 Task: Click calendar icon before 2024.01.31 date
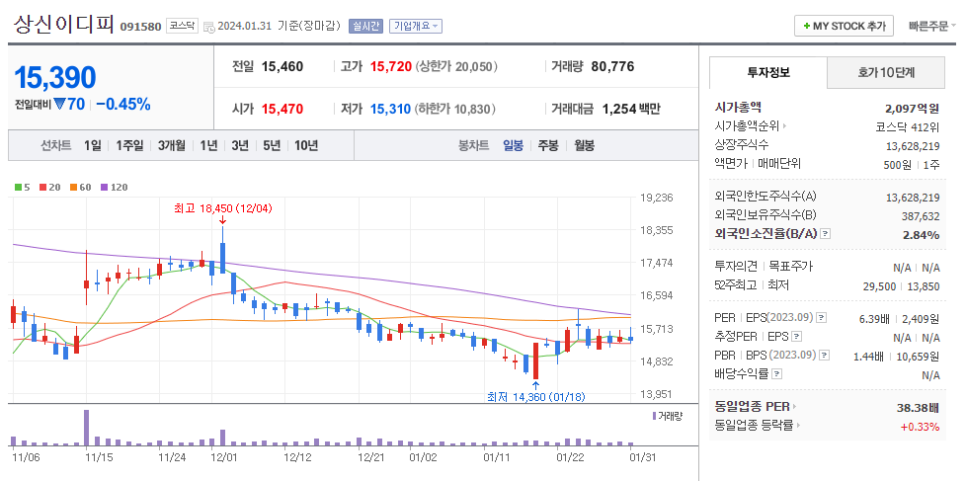(x=208, y=27)
